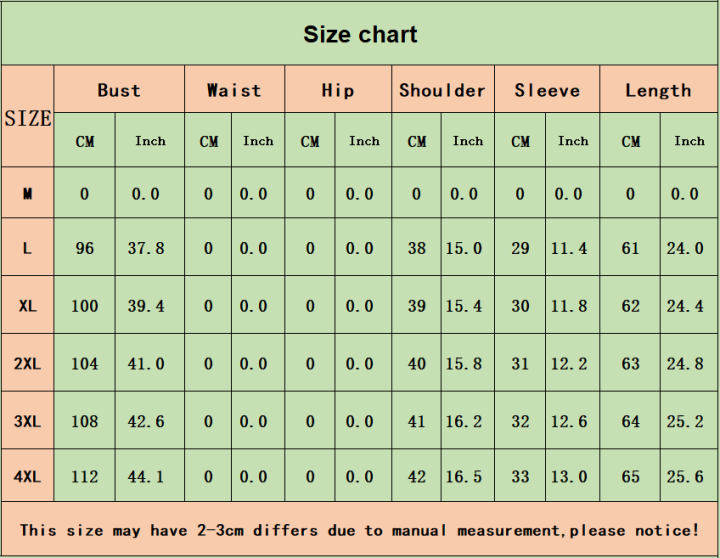Click shoulder inch value 15.4

[x=464, y=306]
